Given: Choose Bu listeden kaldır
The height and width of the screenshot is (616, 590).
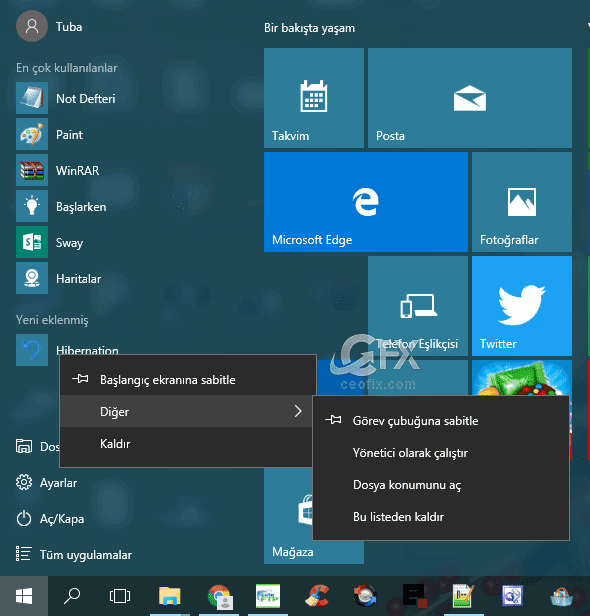Looking at the screenshot, I should pos(441,517).
